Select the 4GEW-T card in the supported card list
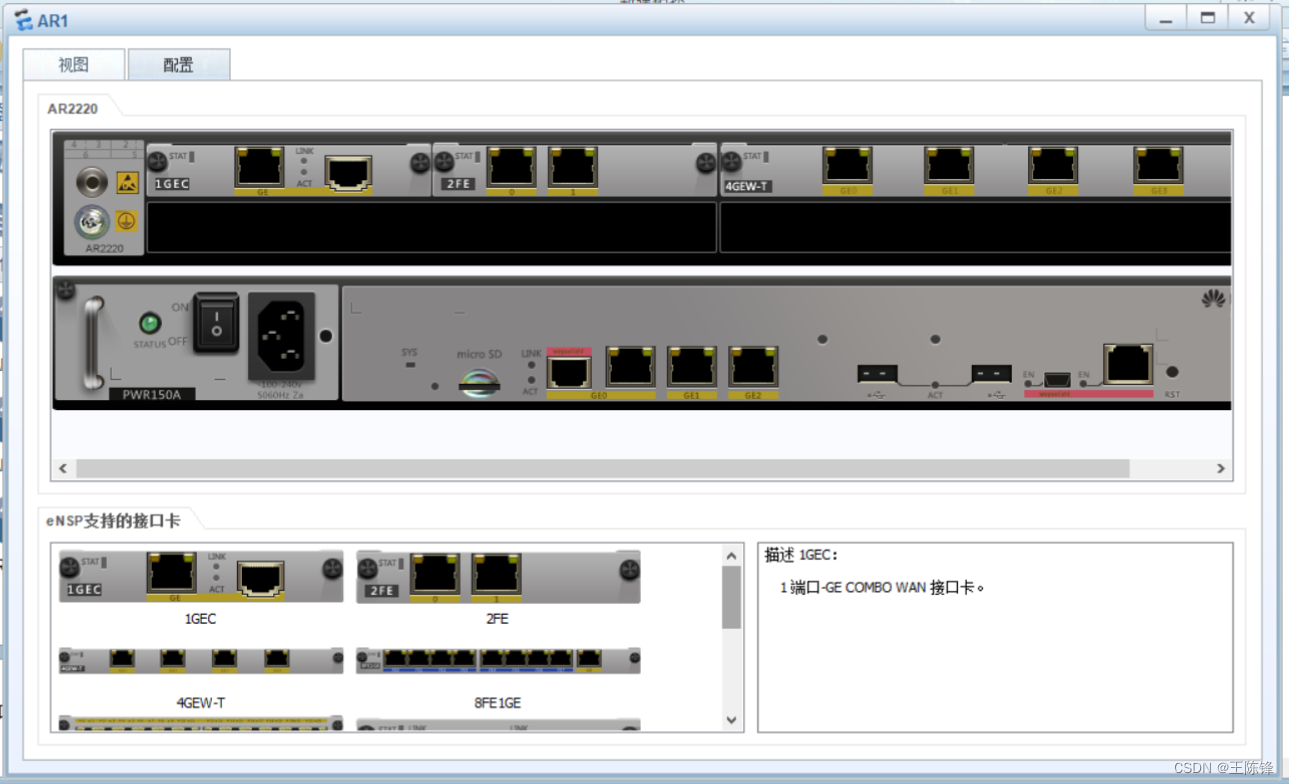The width and height of the screenshot is (1289, 784). pyautogui.click(x=201, y=660)
